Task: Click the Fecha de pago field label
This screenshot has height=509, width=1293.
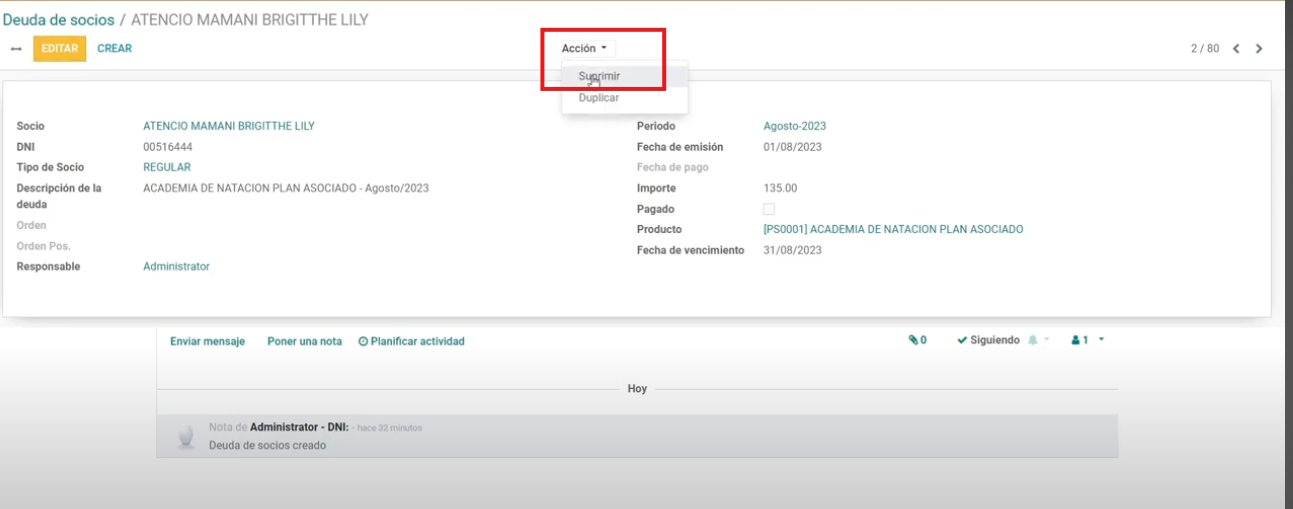Action: (672, 167)
